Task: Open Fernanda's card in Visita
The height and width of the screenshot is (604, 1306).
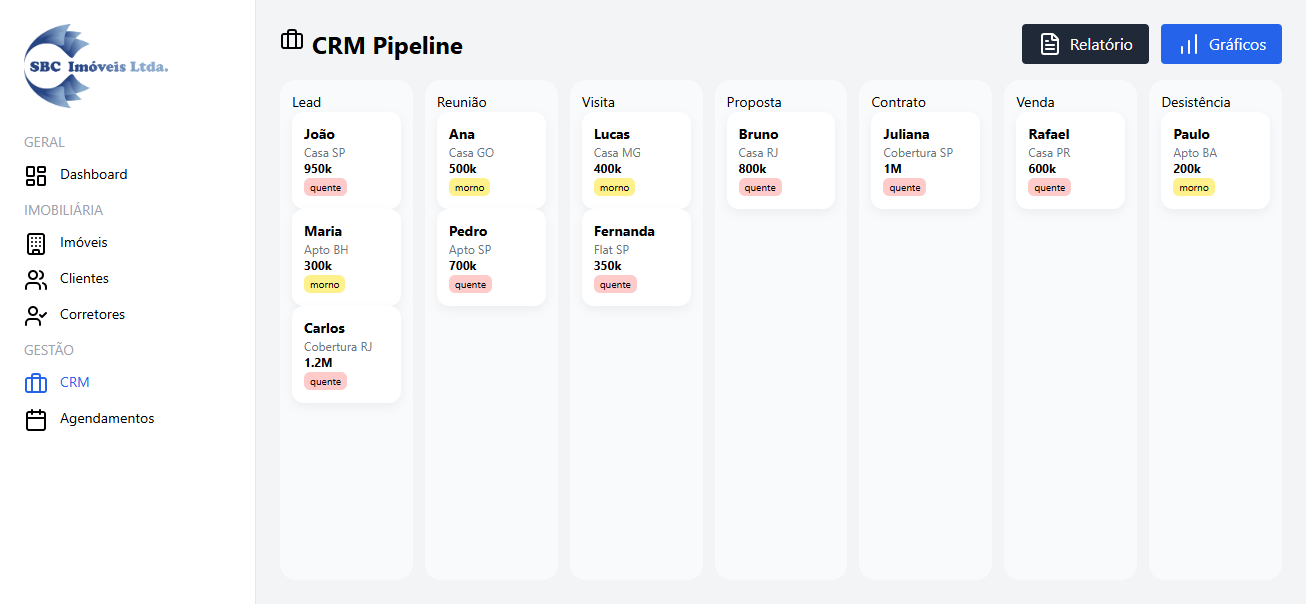Action: pyautogui.click(x=636, y=257)
